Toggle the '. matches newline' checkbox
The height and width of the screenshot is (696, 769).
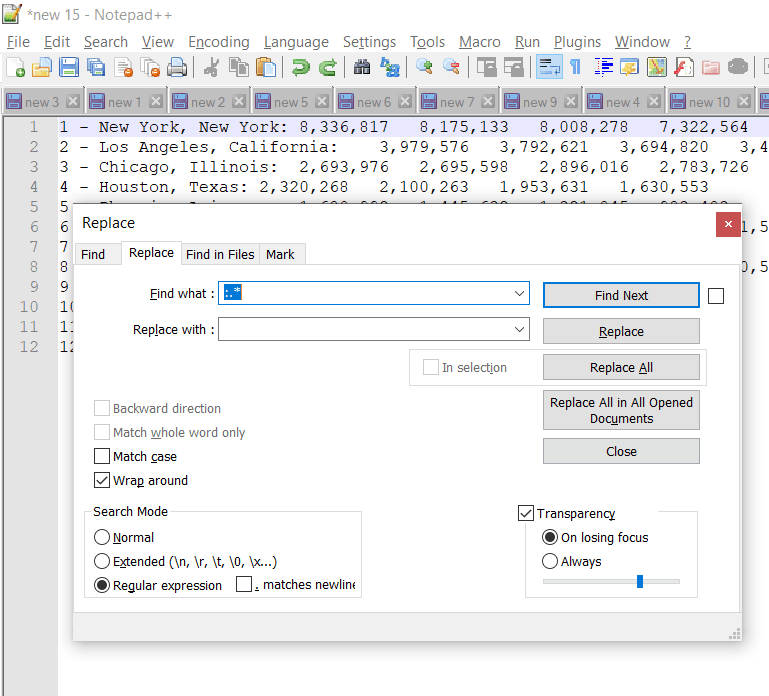tap(244, 584)
